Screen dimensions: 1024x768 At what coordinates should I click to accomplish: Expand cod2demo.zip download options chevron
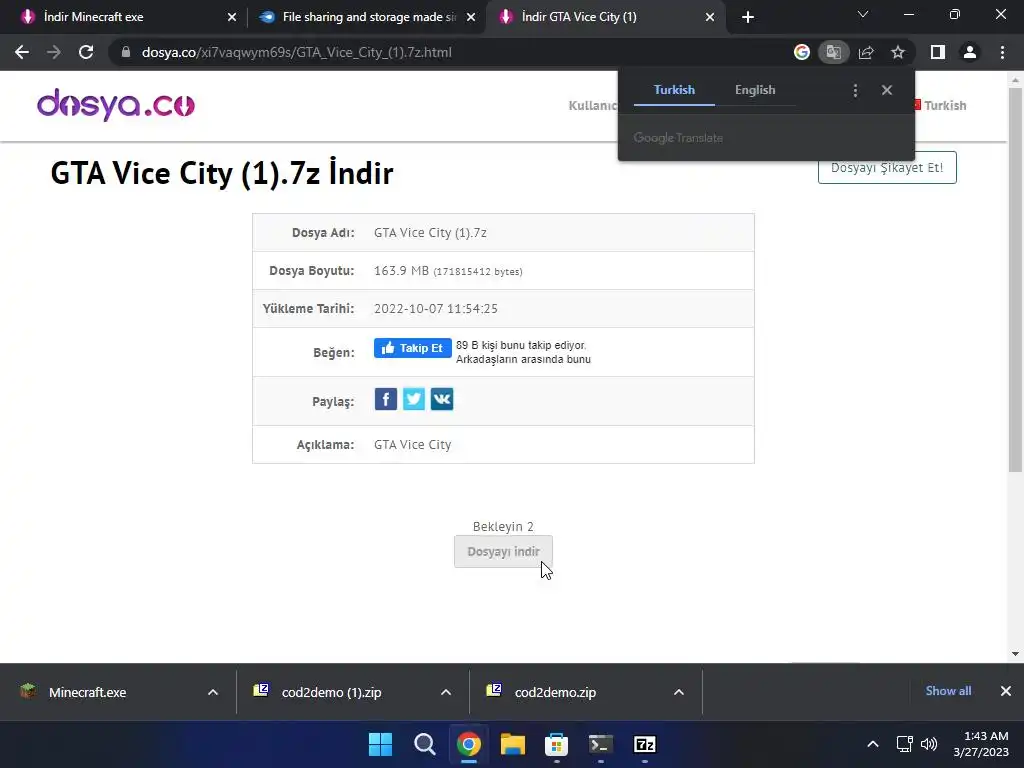click(x=679, y=692)
